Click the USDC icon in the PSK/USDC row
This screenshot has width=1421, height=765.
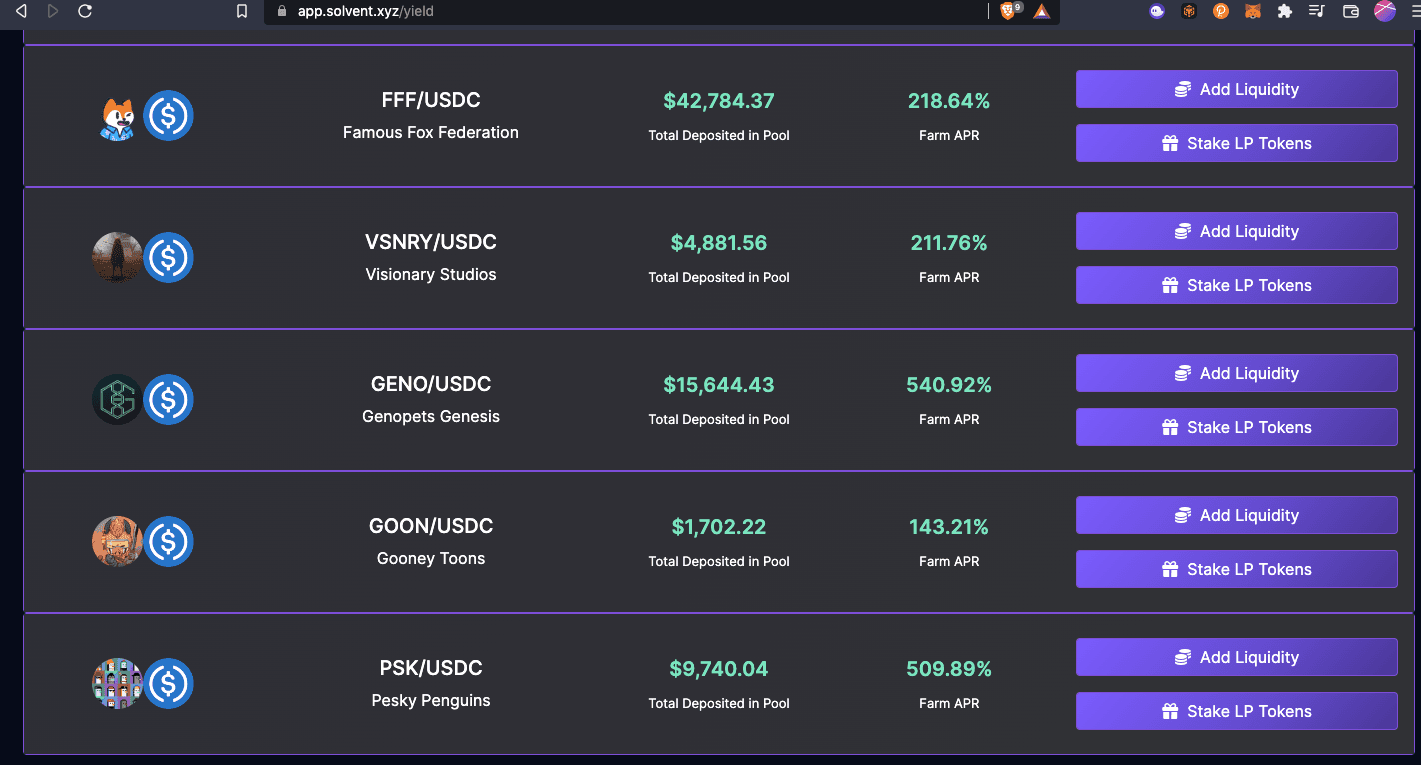click(168, 684)
